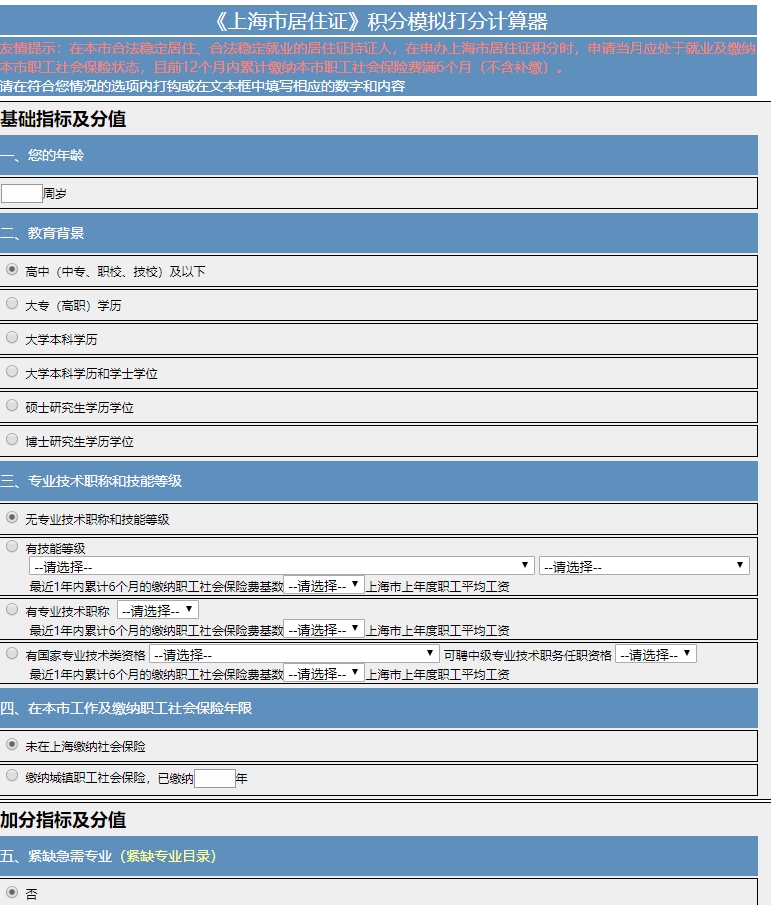Open dropdown after 可聘中级专业技术职务任职资格

656,655
